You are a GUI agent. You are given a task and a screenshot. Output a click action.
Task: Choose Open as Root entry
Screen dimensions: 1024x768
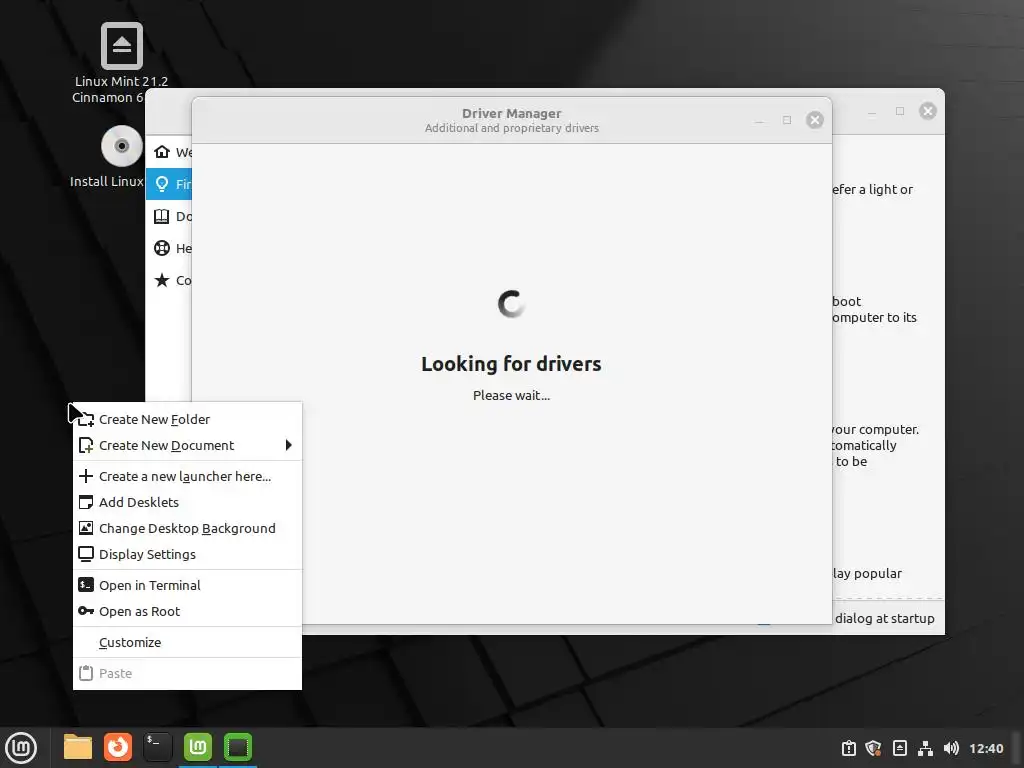click(x=187, y=611)
